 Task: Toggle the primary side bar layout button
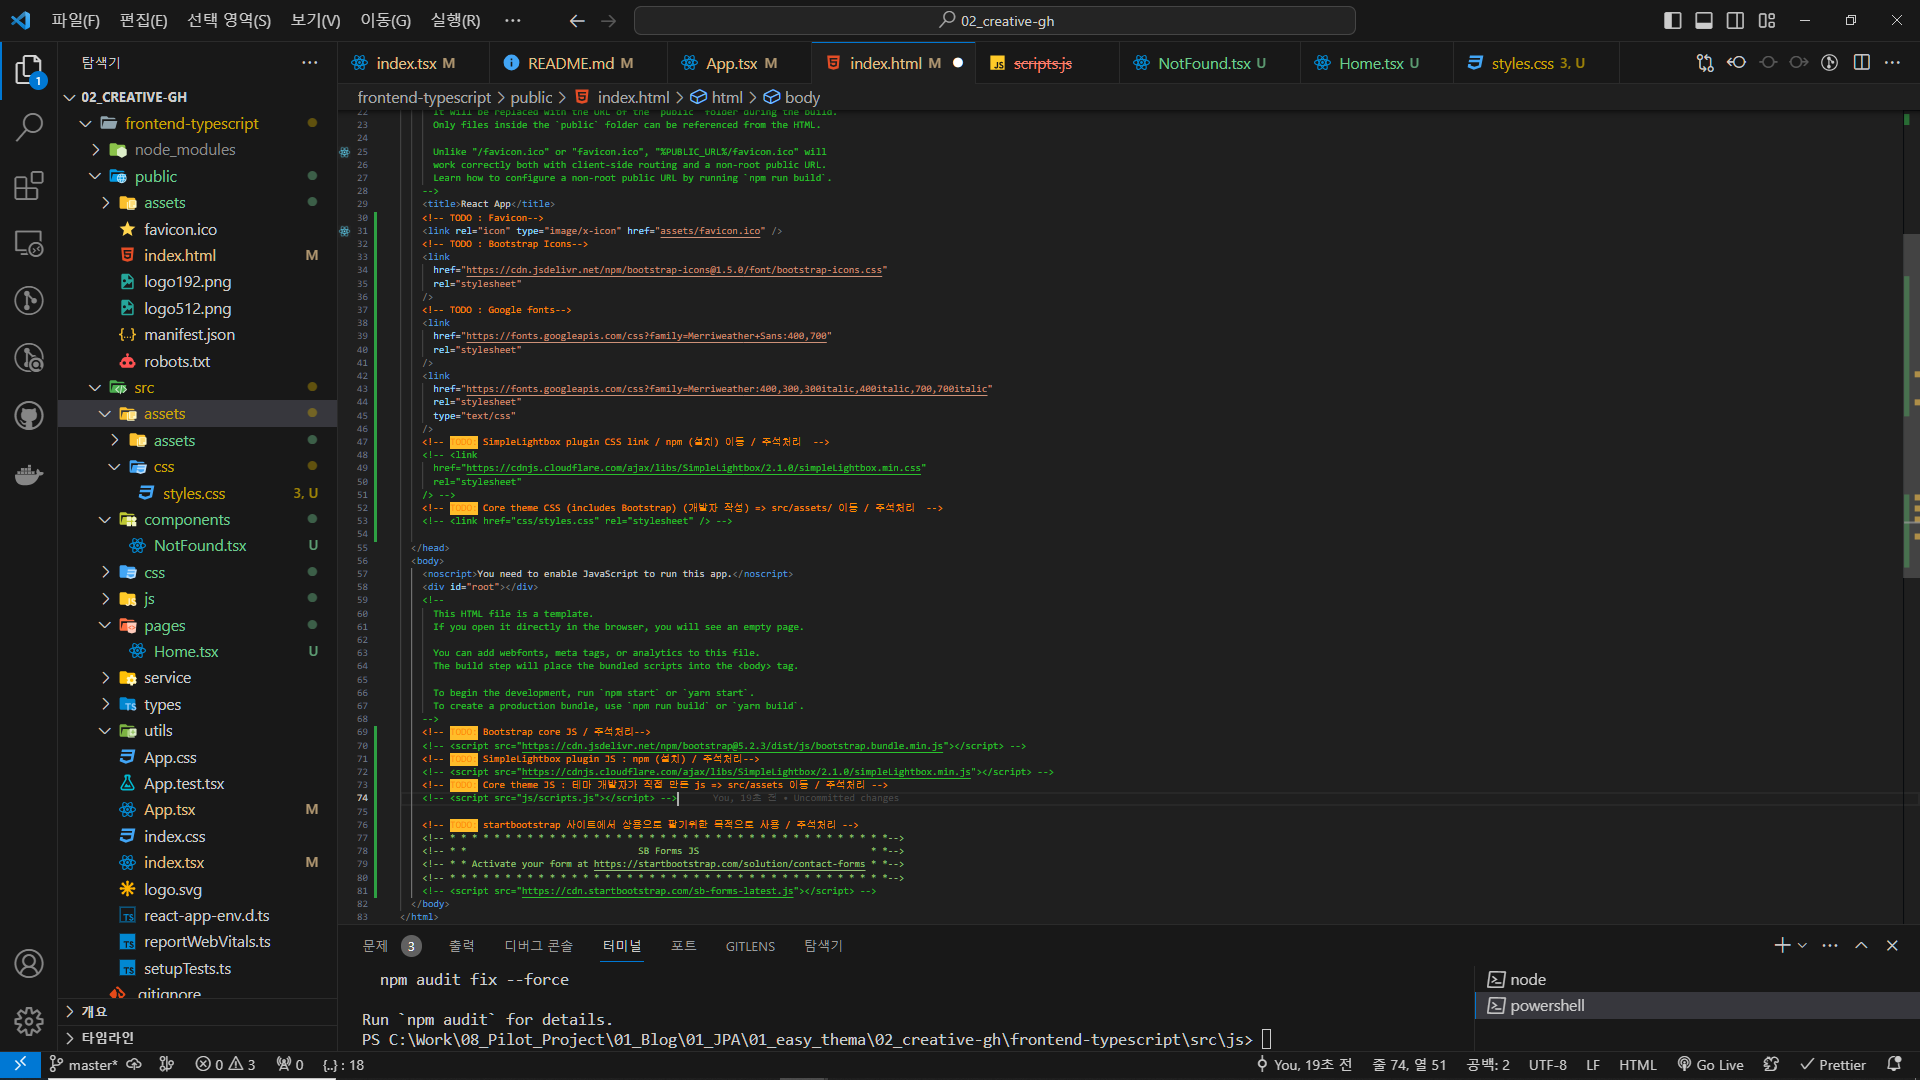pyautogui.click(x=1672, y=20)
